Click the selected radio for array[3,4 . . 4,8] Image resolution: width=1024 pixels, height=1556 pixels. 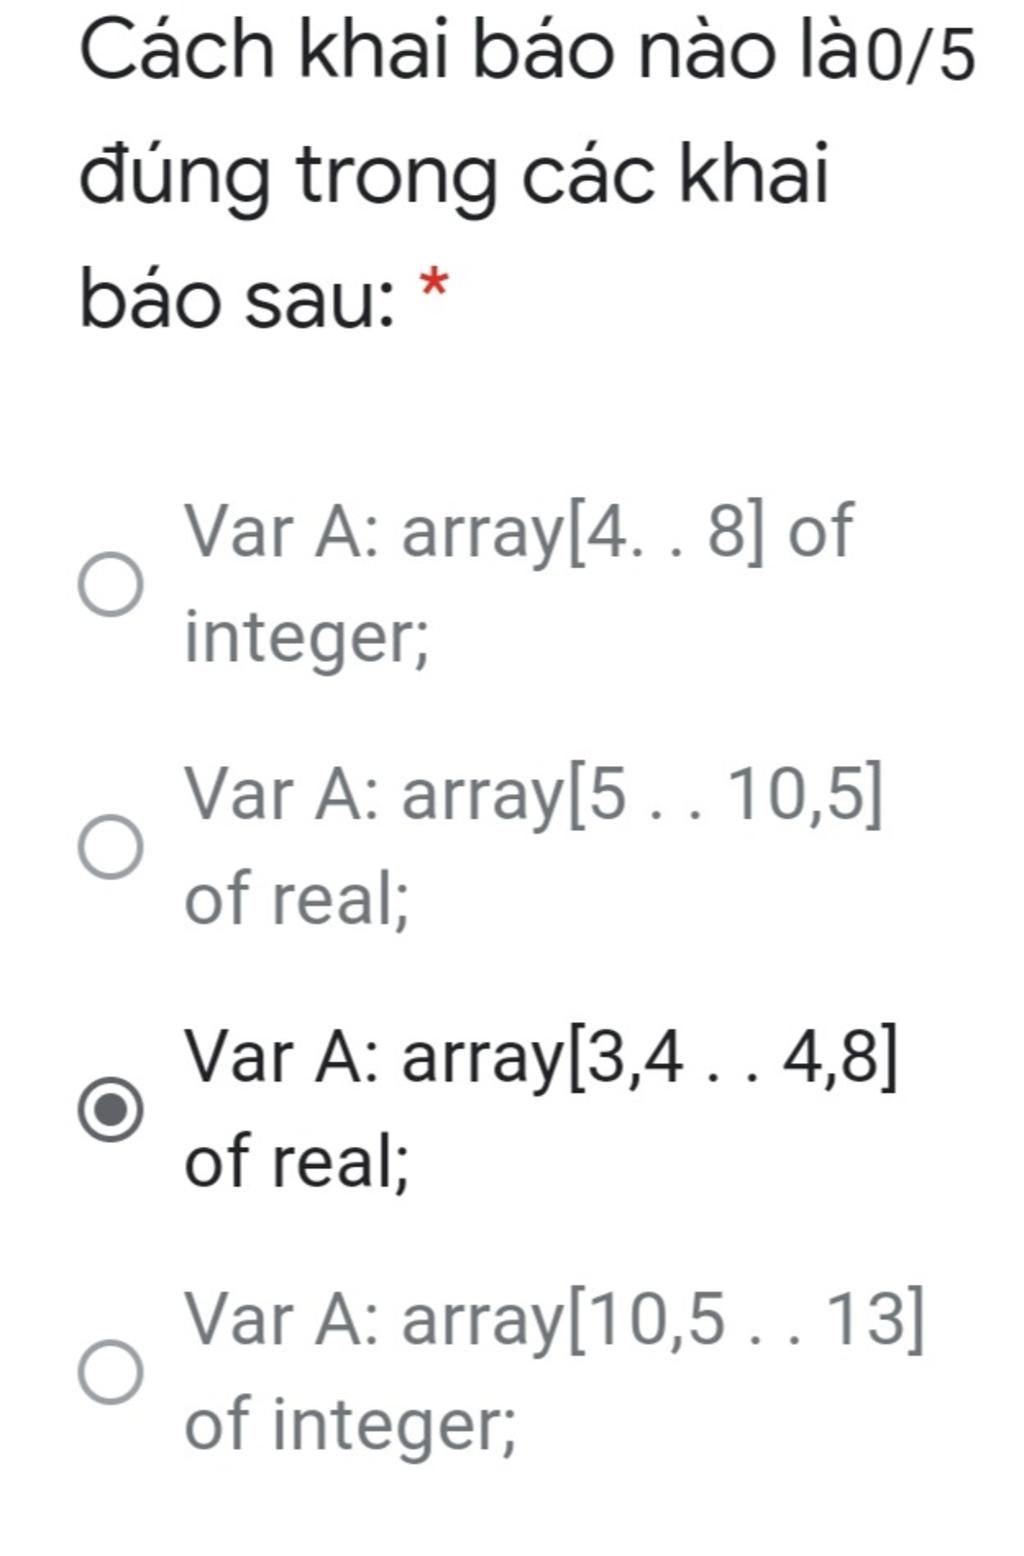click(111, 1109)
